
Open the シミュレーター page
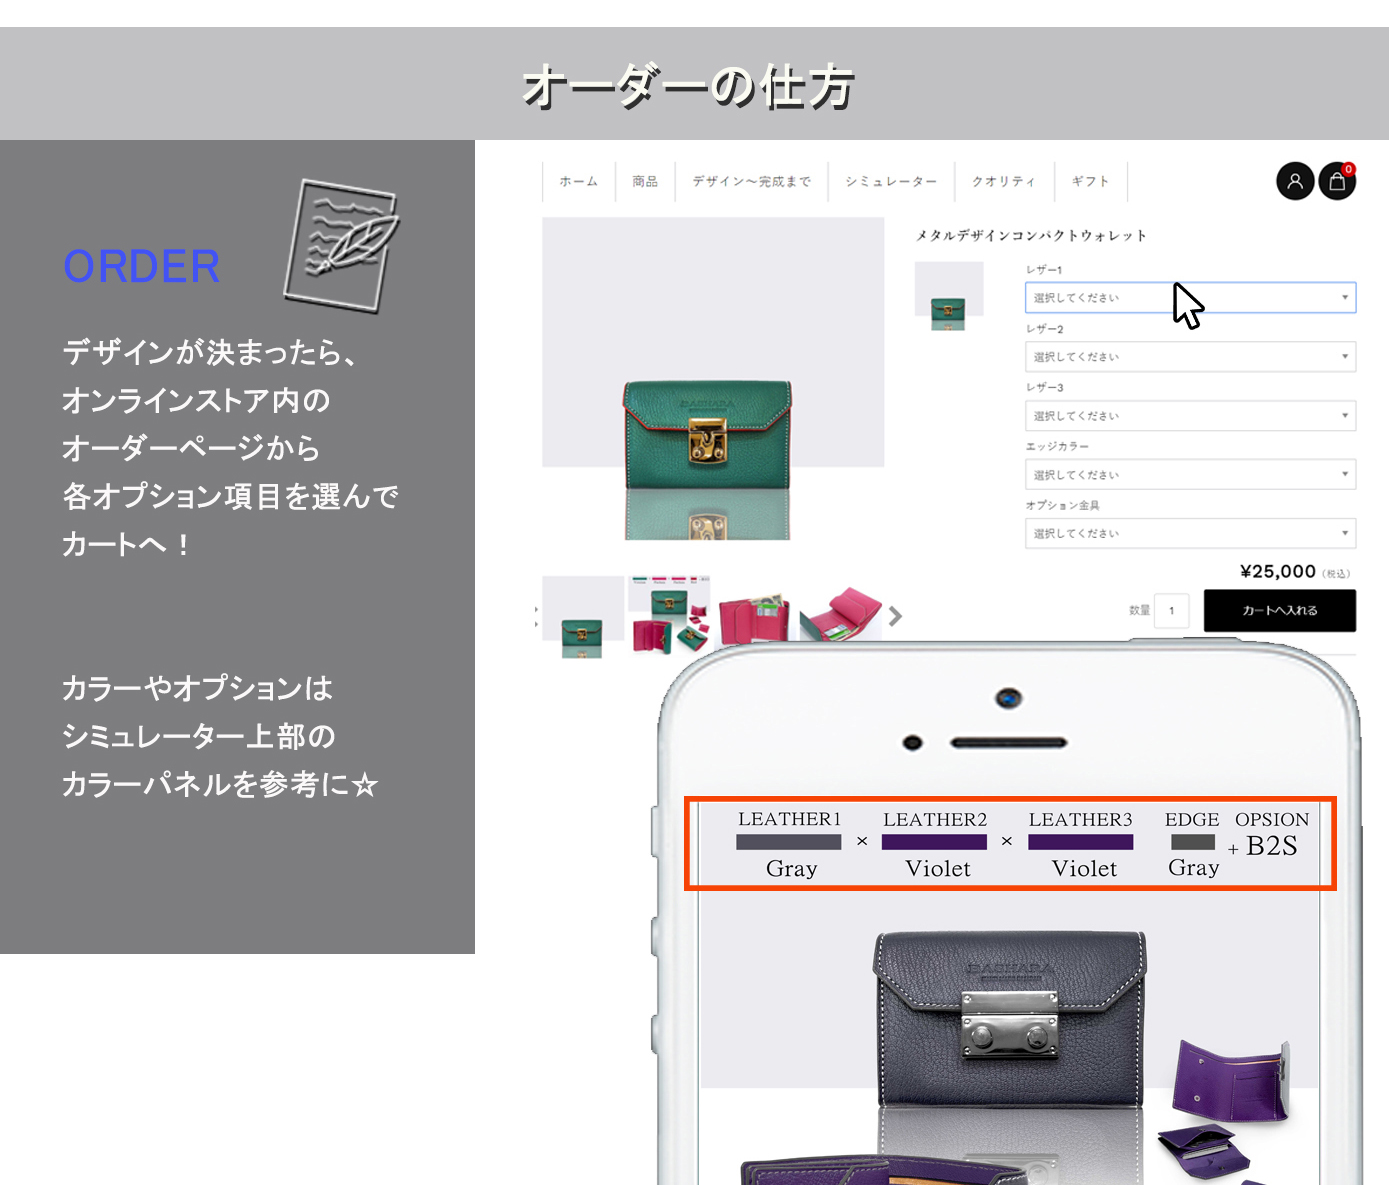click(889, 181)
